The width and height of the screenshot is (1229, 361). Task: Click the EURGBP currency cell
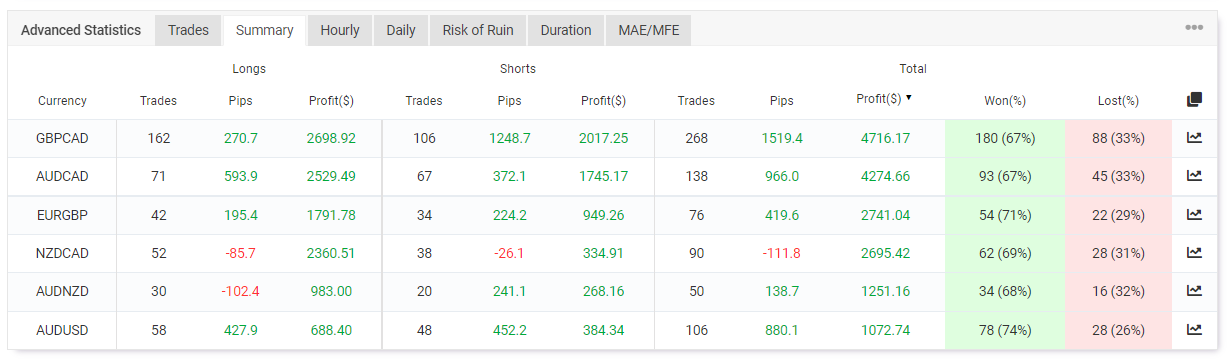(62, 214)
